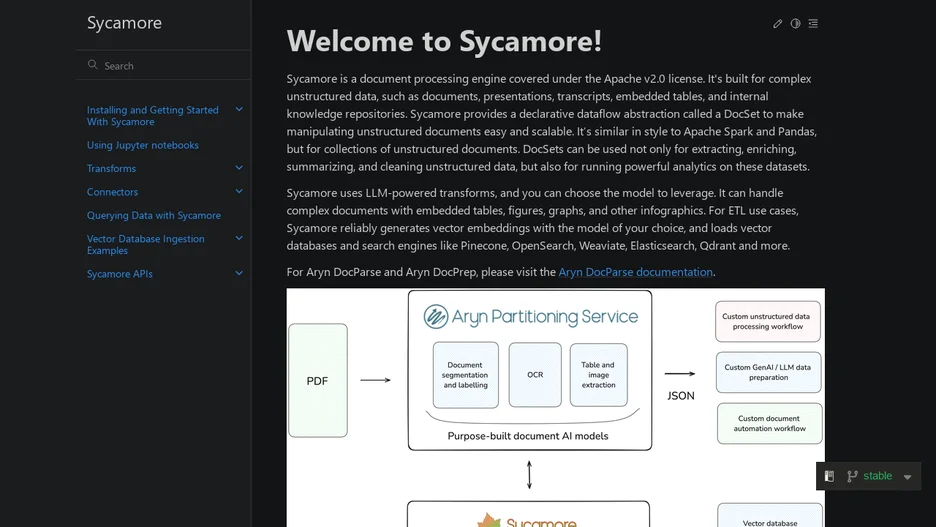Open Installing and Getting Started With Sycamore
The image size is (936, 527).
click(153, 116)
